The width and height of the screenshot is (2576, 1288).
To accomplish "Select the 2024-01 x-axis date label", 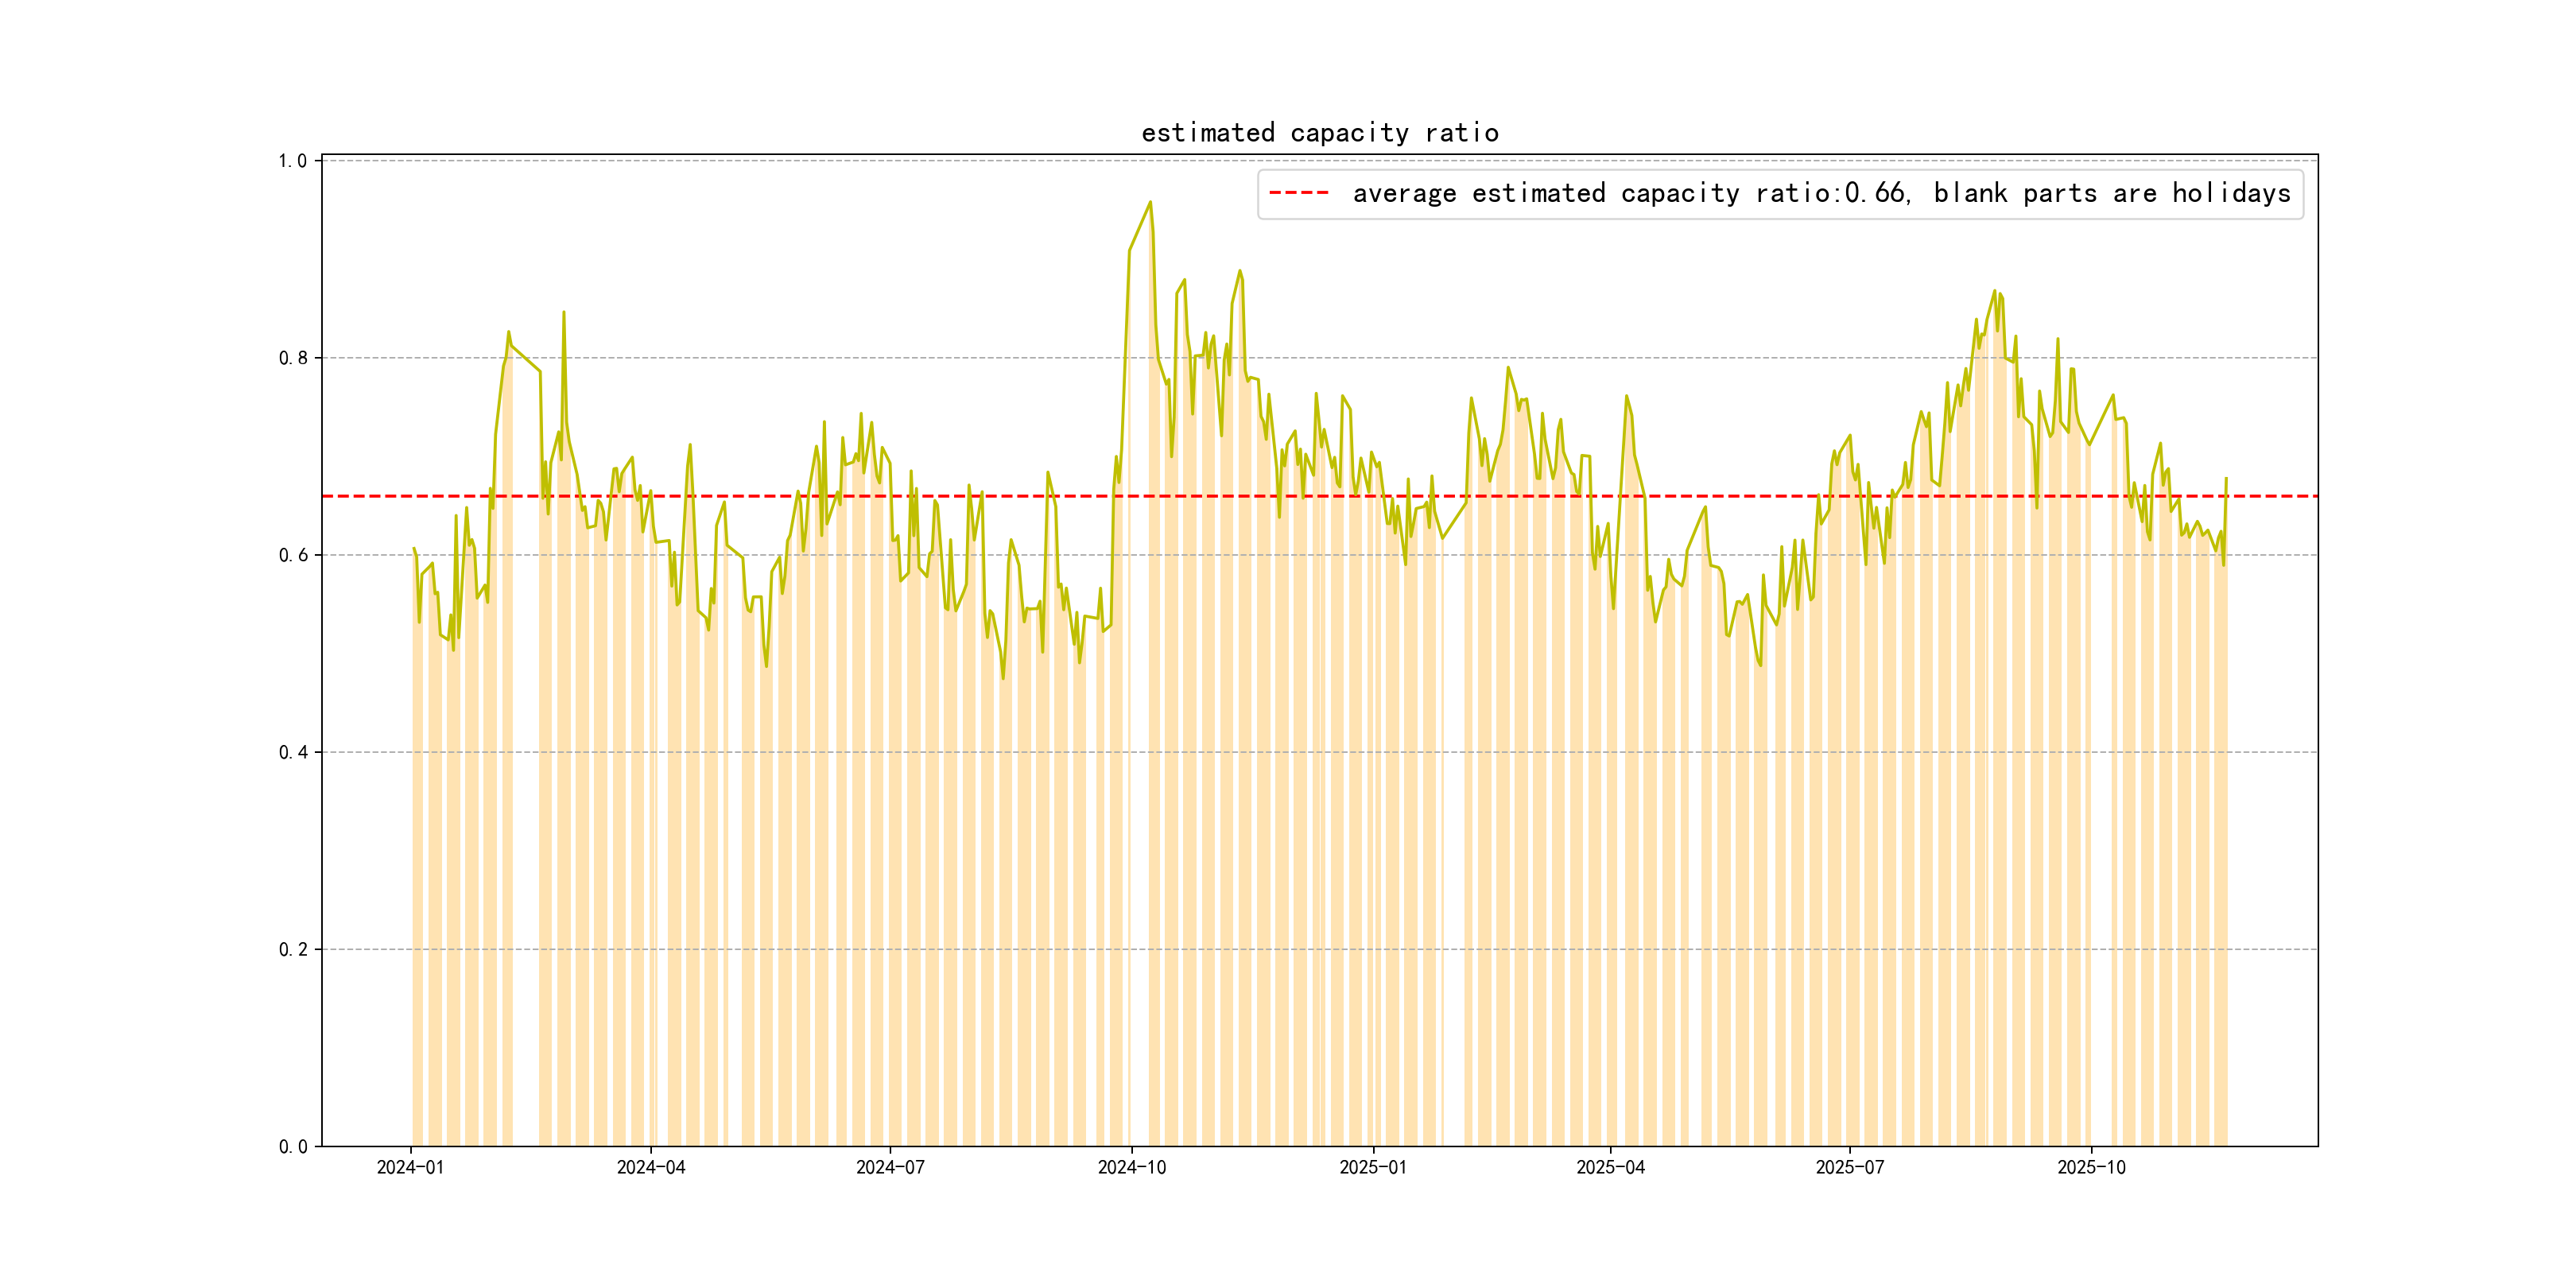I will point(410,1167).
